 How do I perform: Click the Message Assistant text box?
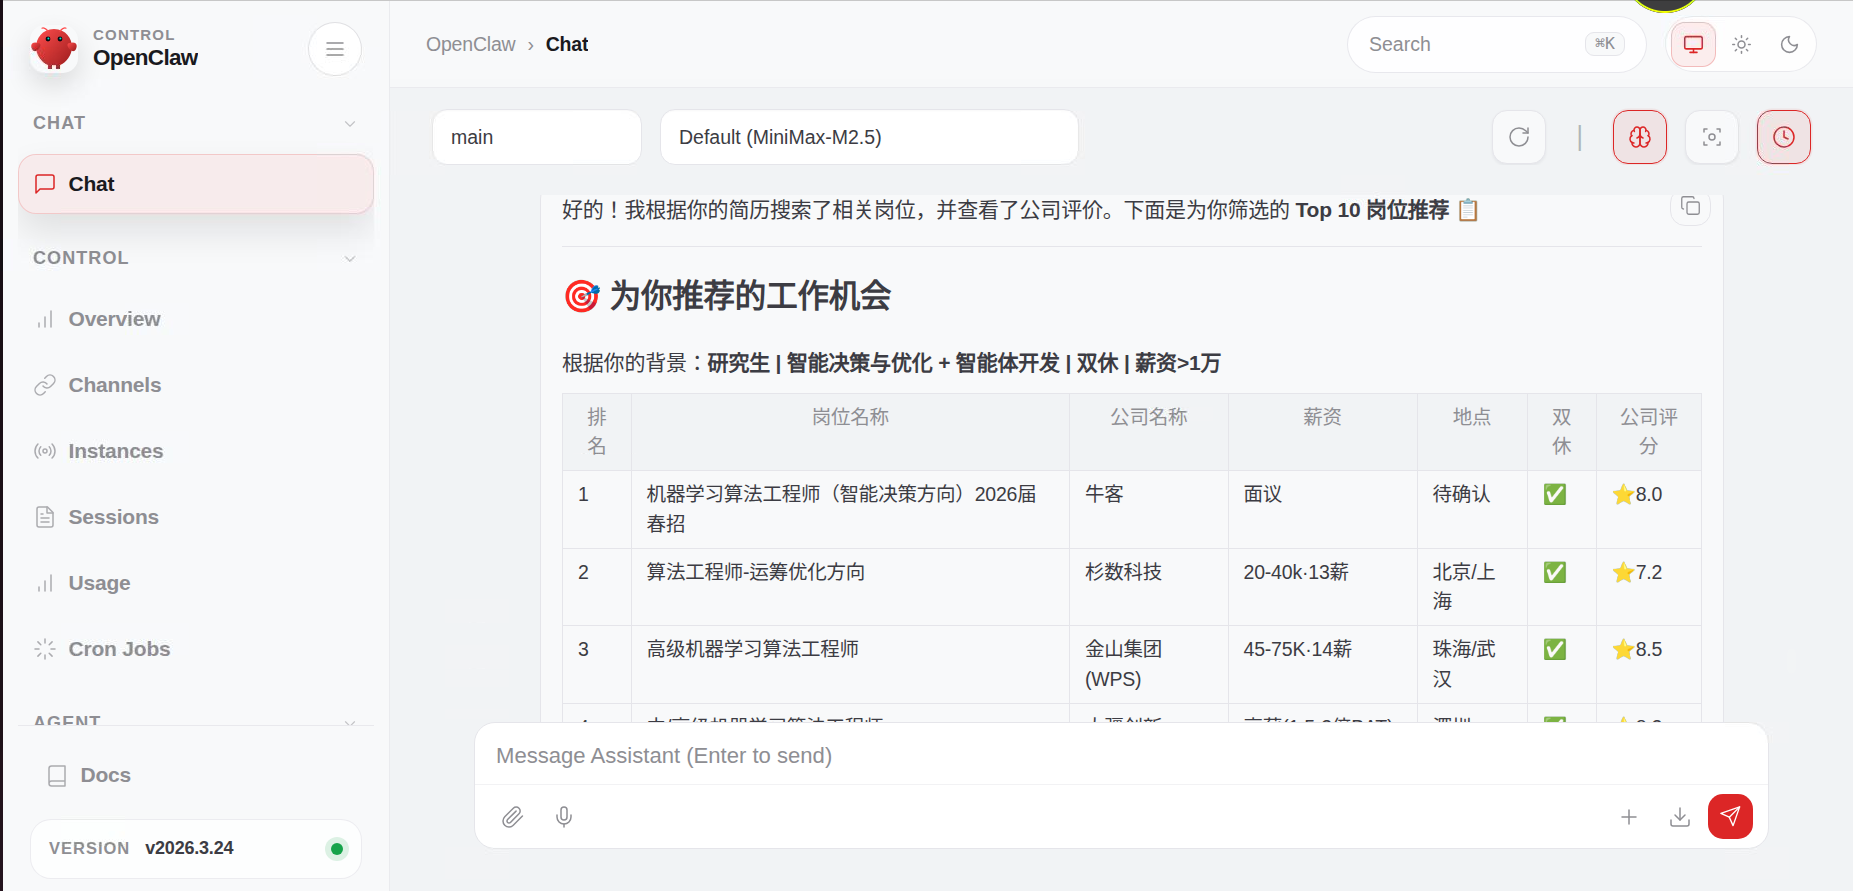tap(1121, 756)
